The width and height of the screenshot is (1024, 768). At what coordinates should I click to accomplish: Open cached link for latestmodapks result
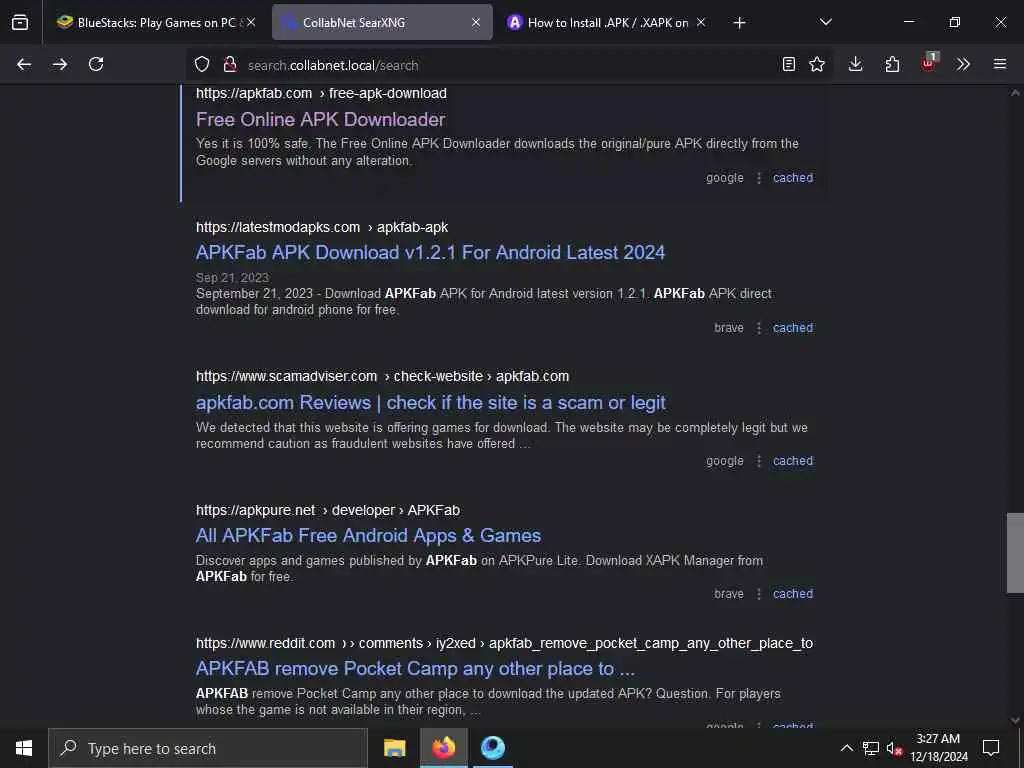click(793, 328)
